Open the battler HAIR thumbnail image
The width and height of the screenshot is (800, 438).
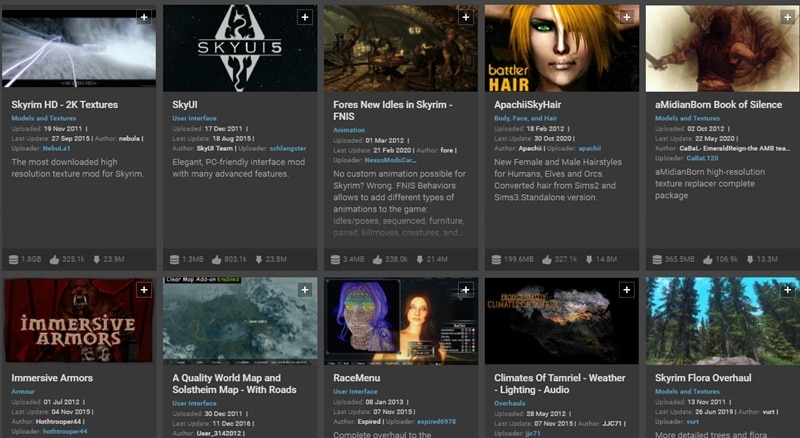point(562,48)
